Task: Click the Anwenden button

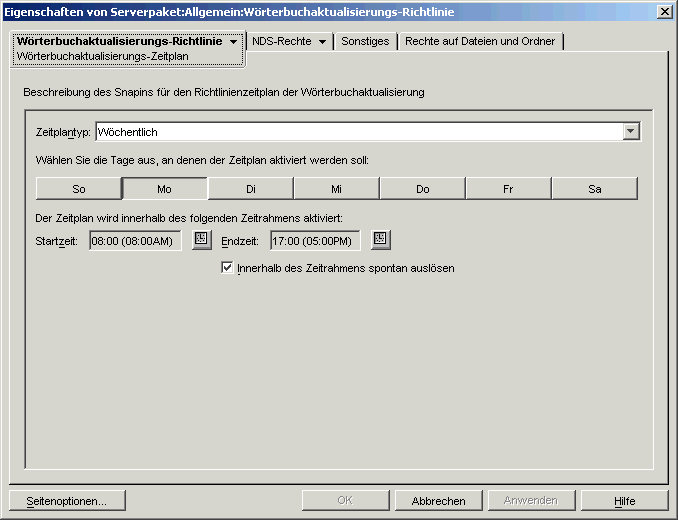Action: (531, 501)
